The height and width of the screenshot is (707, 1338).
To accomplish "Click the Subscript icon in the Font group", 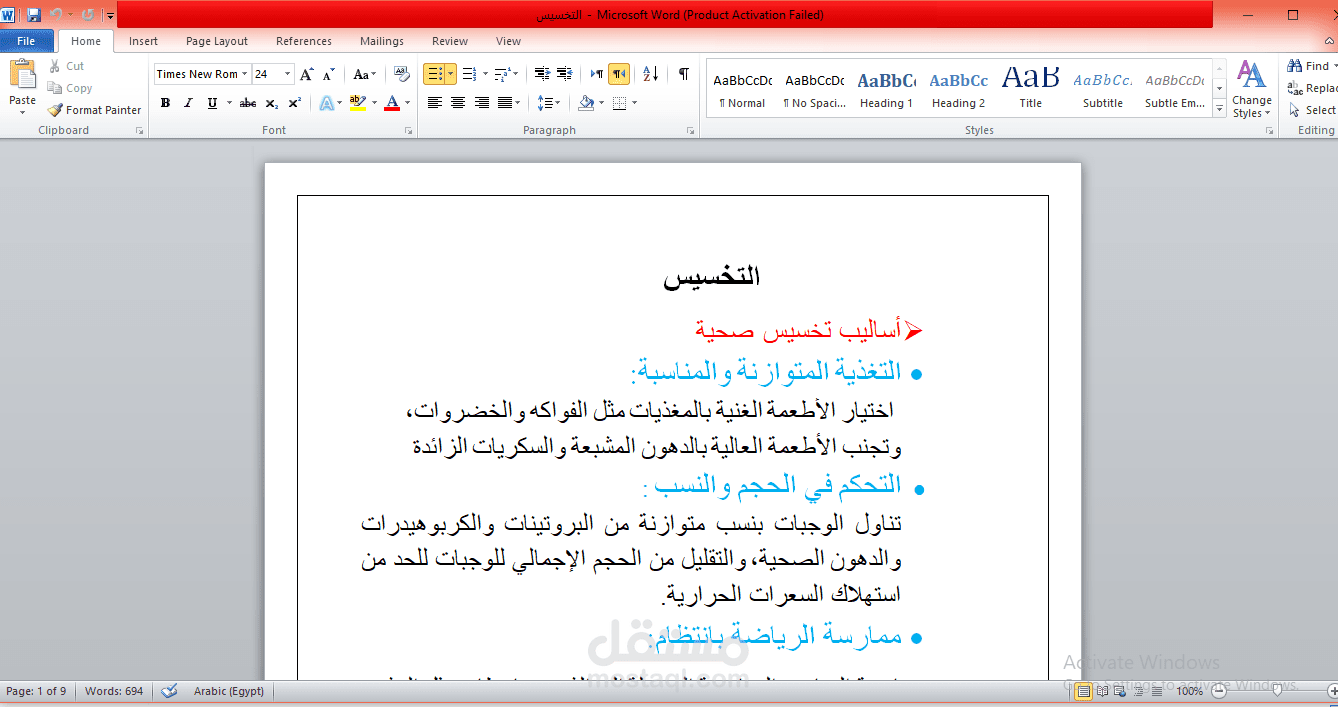I will [x=270, y=102].
